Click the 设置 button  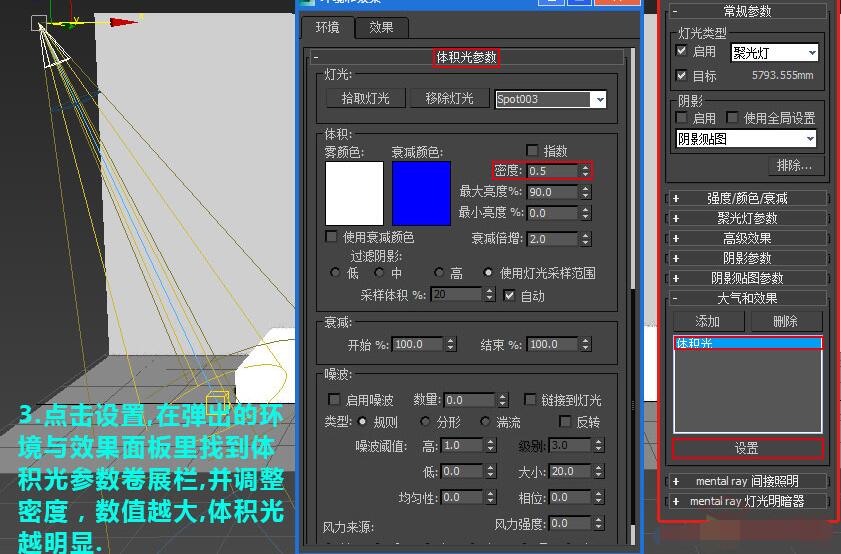tap(747, 448)
